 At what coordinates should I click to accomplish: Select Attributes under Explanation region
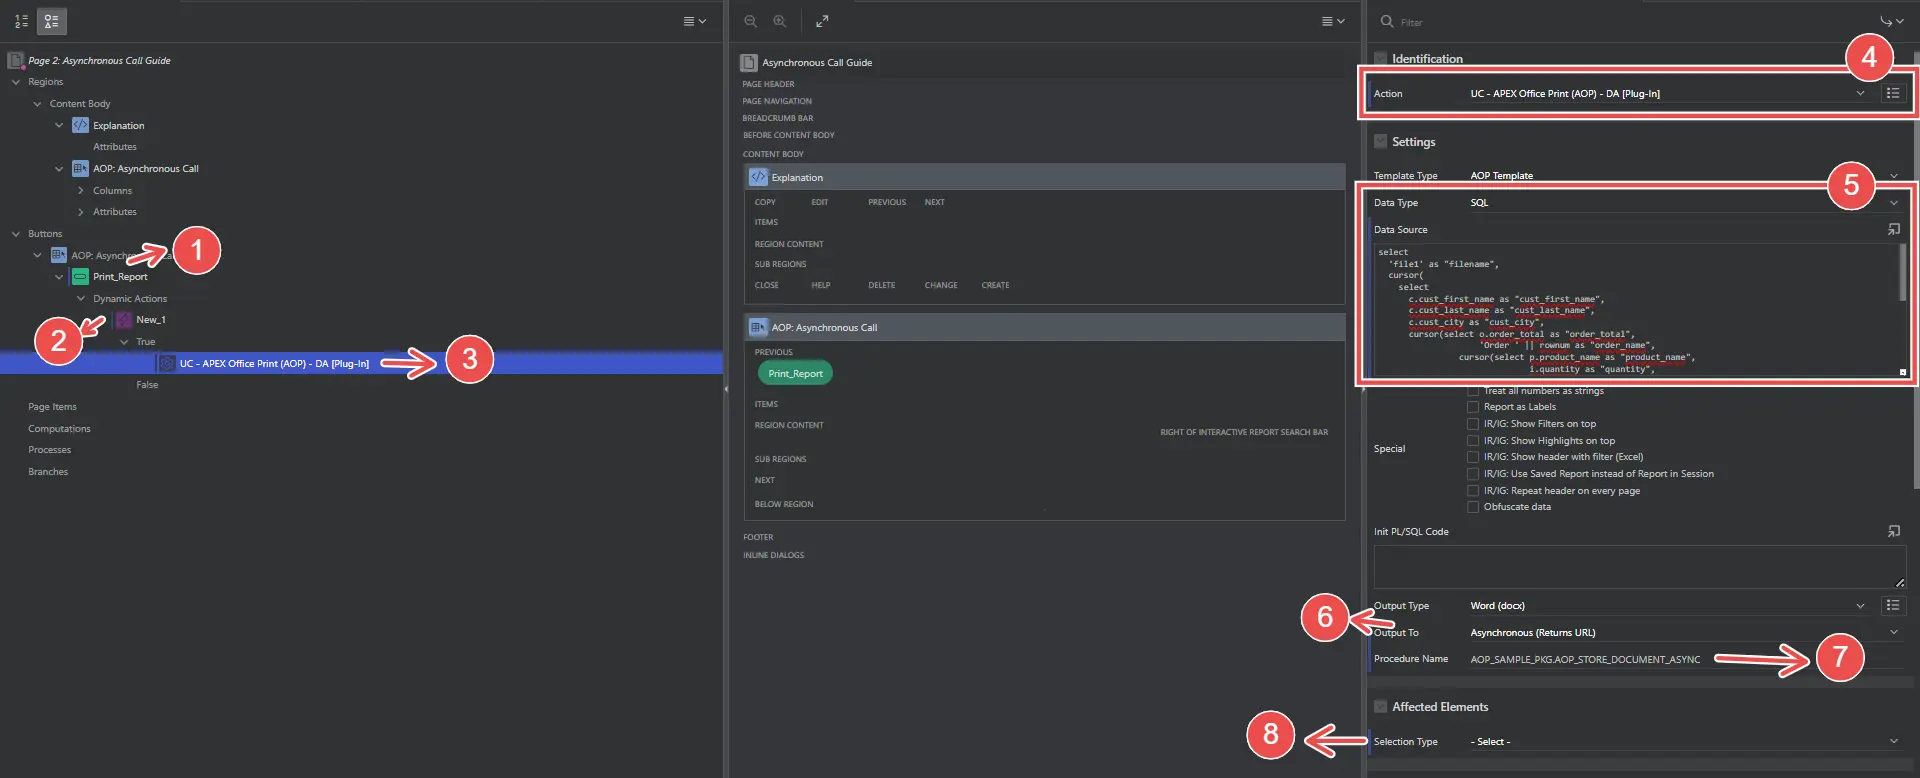[115, 147]
